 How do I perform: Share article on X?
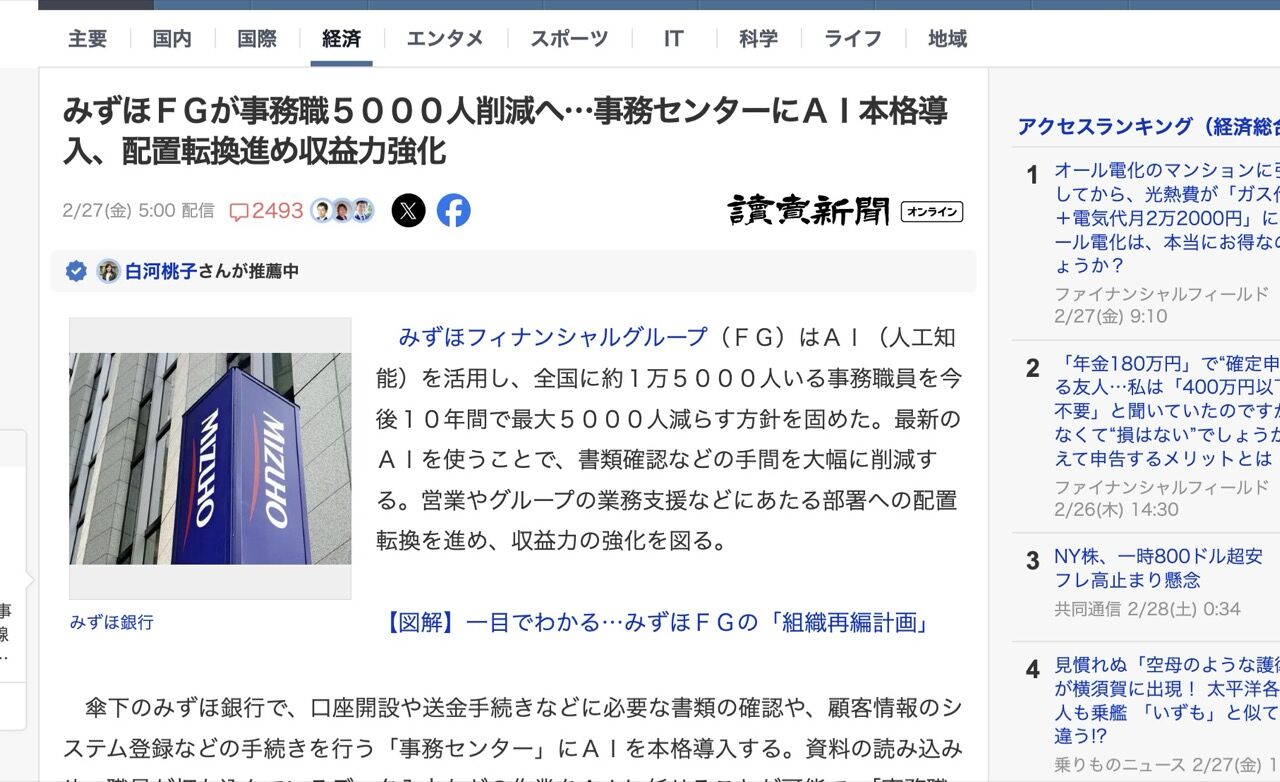pos(408,210)
